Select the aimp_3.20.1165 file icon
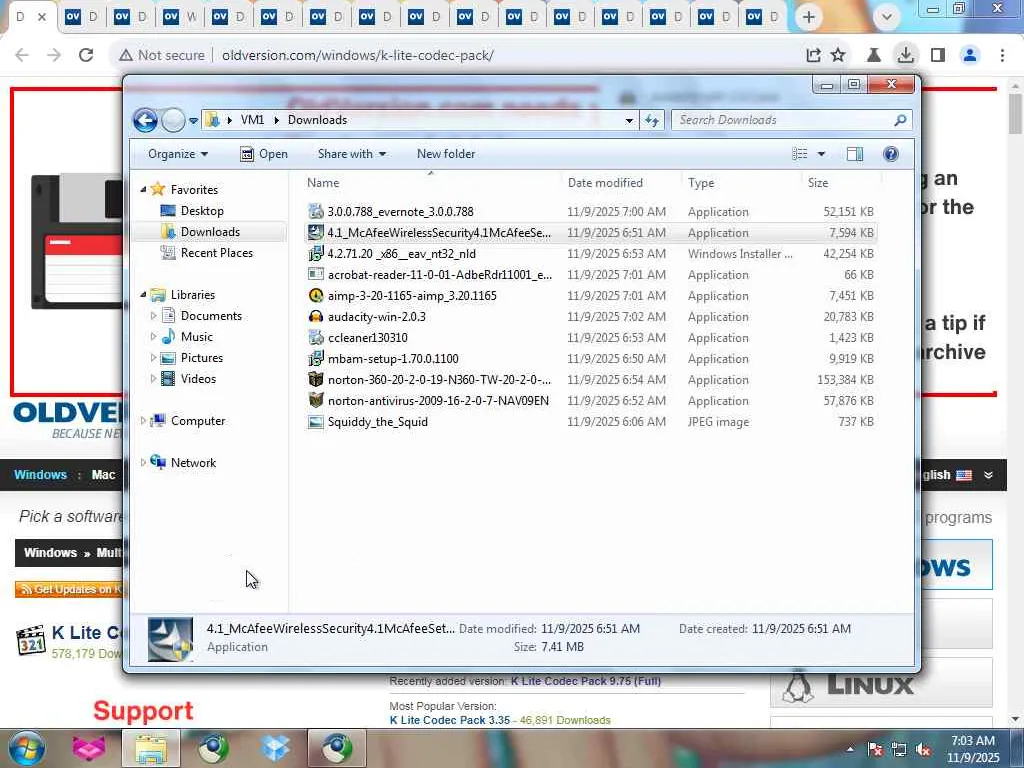The width and height of the screenshot is (1024, 768). pos(316,296)
